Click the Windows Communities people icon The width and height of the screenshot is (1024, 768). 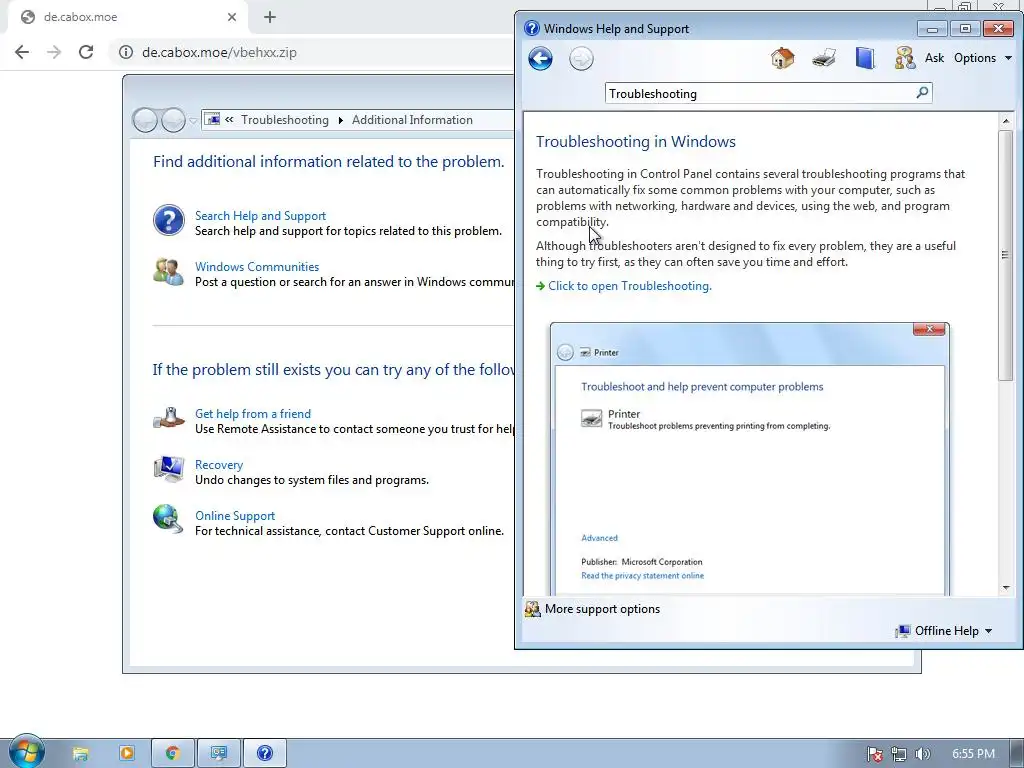click(168, 271)
